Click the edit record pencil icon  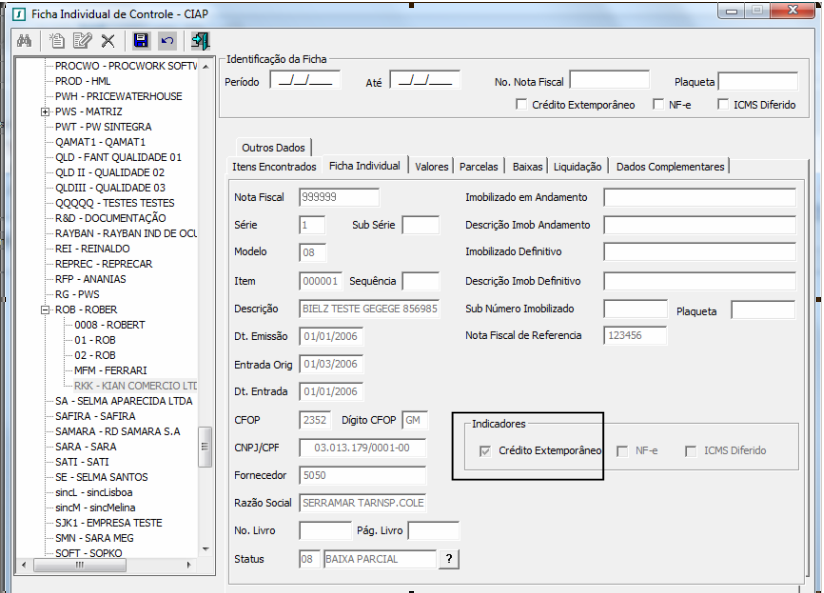[x=82, y=41]
